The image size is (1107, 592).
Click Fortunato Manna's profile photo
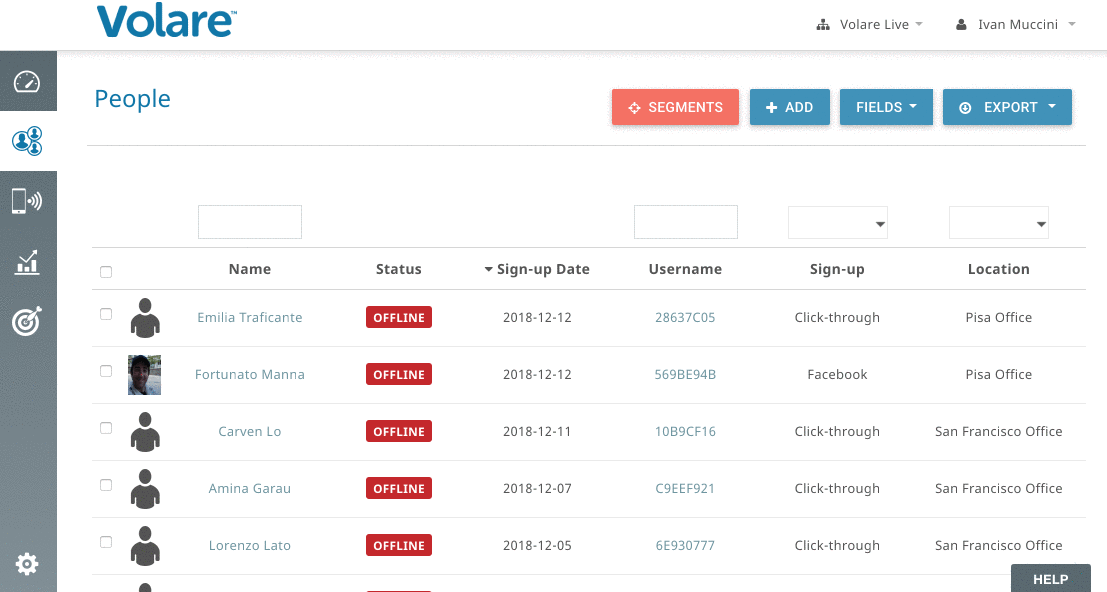point(145,375)
